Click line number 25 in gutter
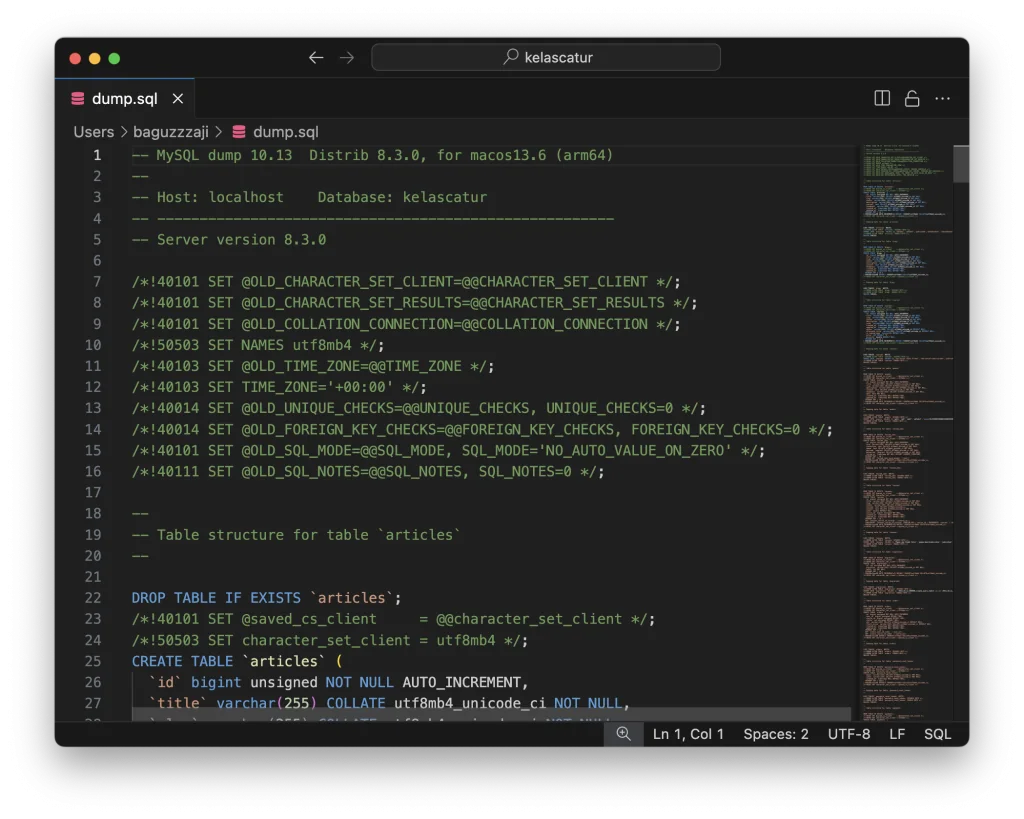This screenshot has width=1024, height=819. [x=93, y=661]
